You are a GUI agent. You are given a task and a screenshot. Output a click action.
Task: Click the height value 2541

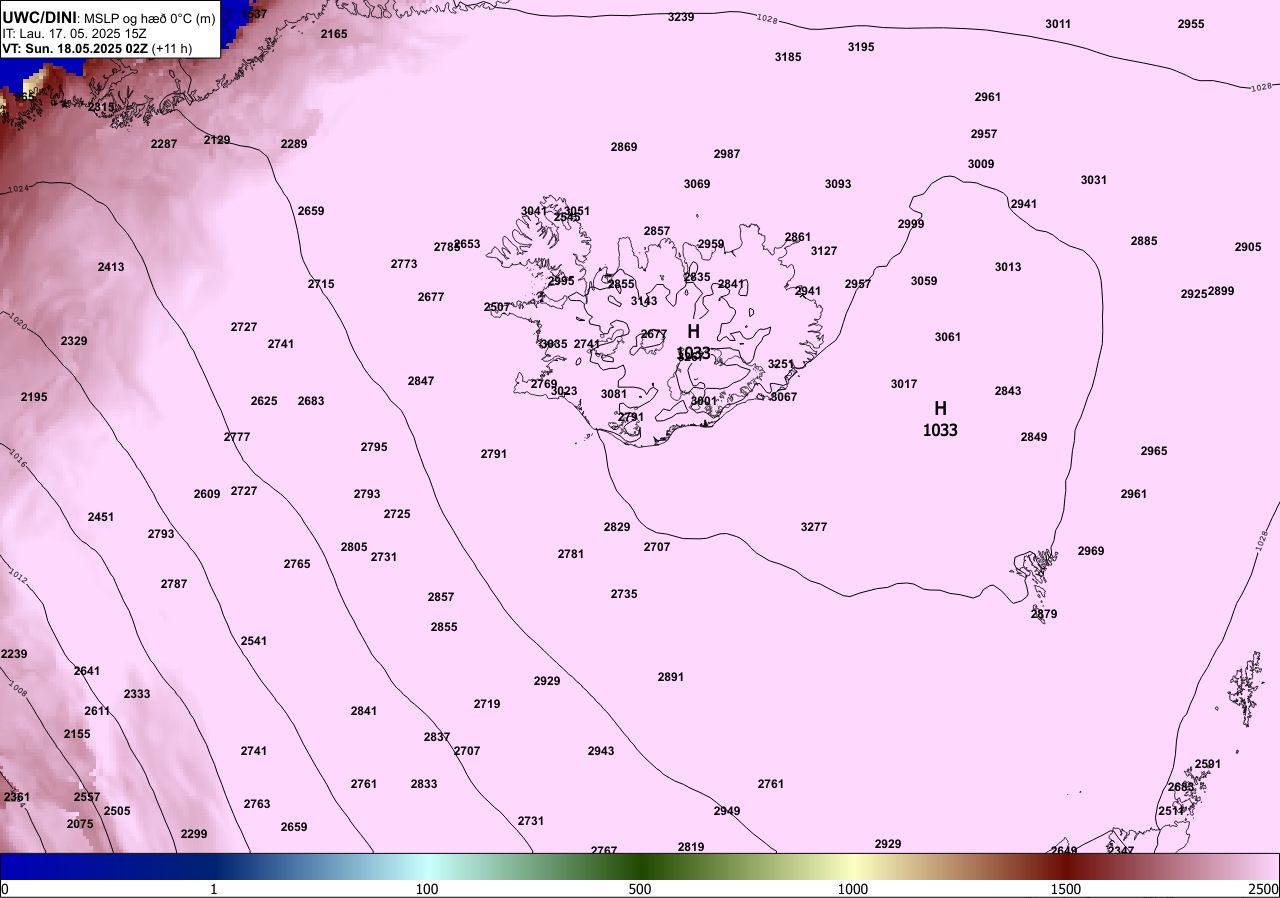coord(254,641)
